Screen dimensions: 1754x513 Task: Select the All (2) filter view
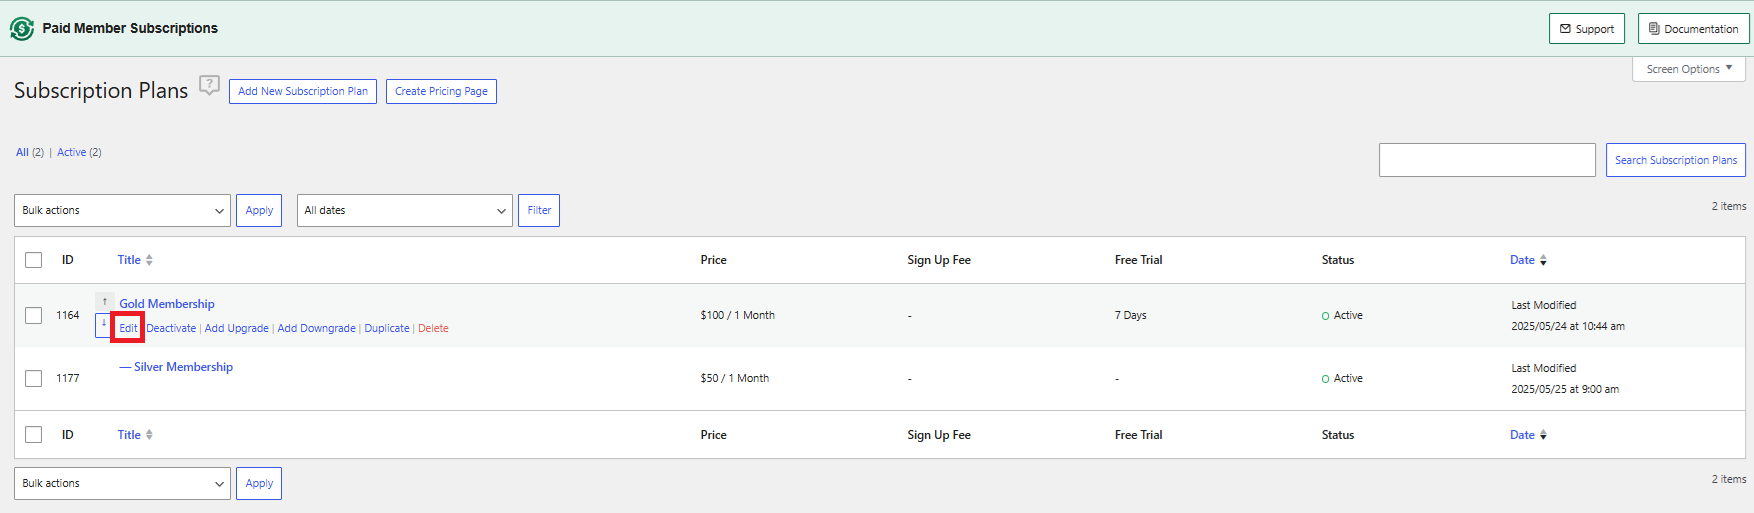(x=22, y=152)
